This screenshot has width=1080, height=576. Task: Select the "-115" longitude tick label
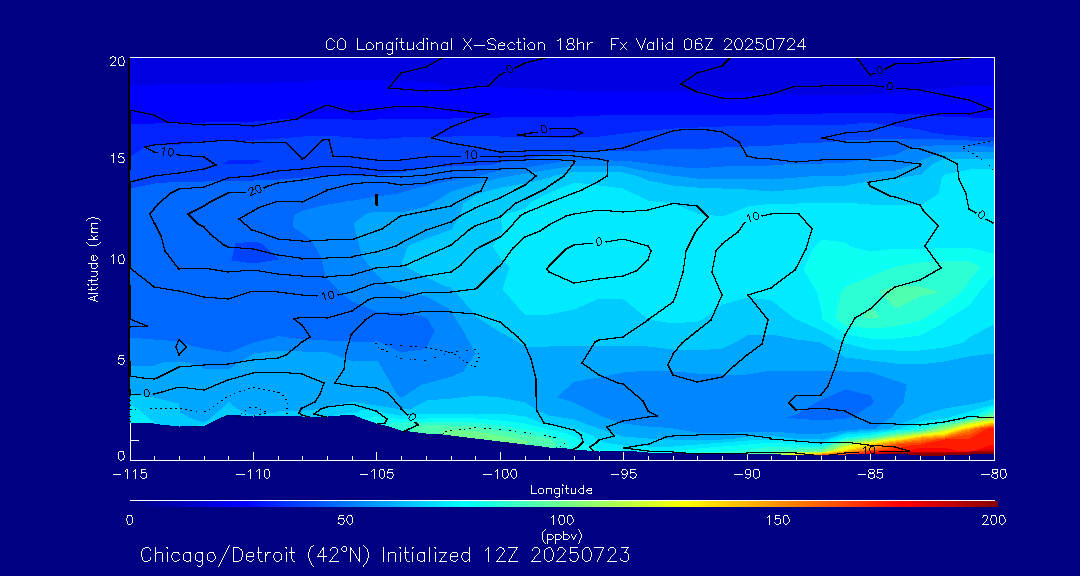pyautogui.click(x=130, y=475)
